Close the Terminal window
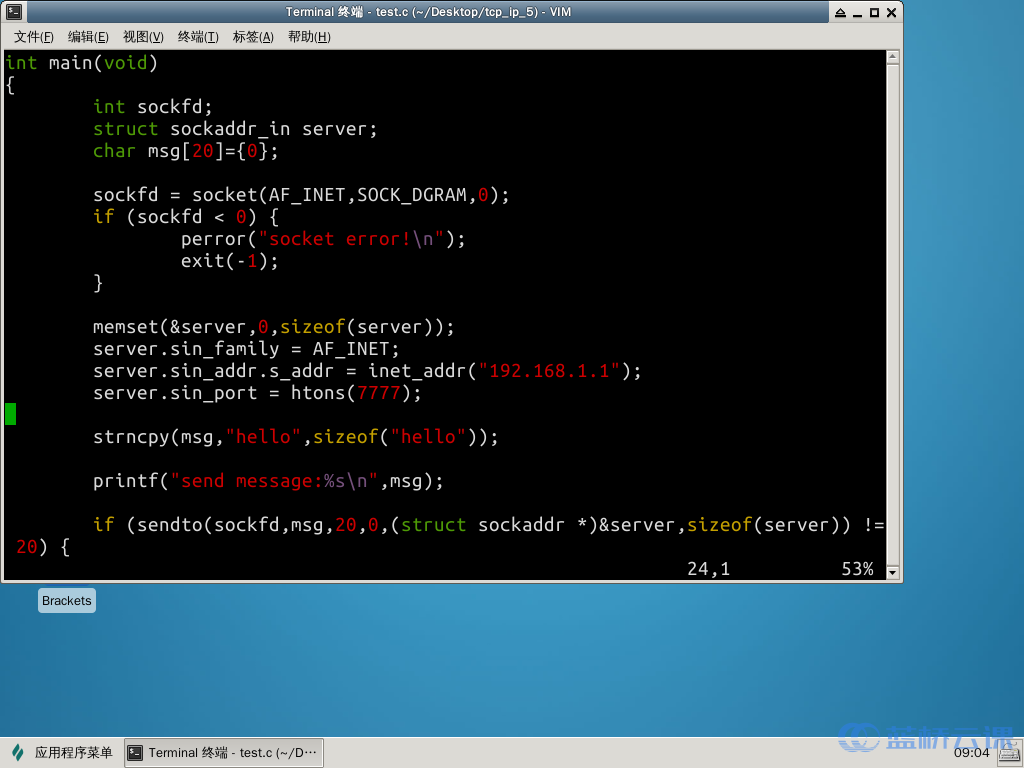Viewport: 1024px width, 768px height. [x=891, y=12]
